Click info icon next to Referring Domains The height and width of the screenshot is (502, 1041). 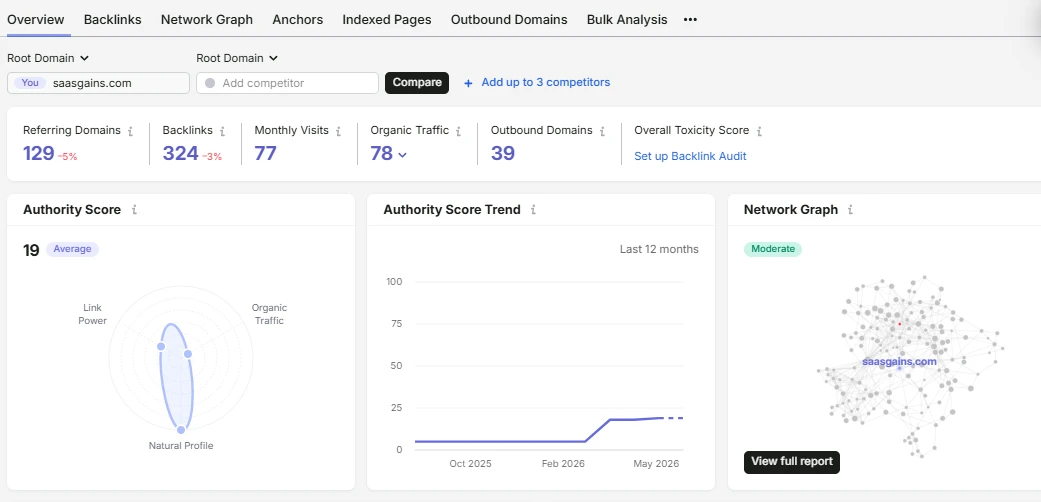tap(130, 131)
